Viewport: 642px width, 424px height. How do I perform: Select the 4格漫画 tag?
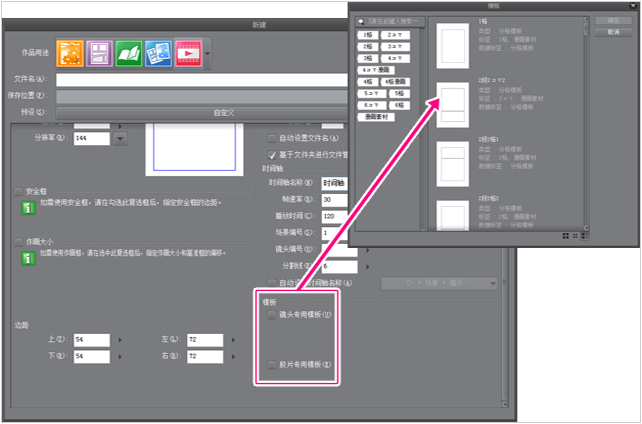click(x=395, y=82)
